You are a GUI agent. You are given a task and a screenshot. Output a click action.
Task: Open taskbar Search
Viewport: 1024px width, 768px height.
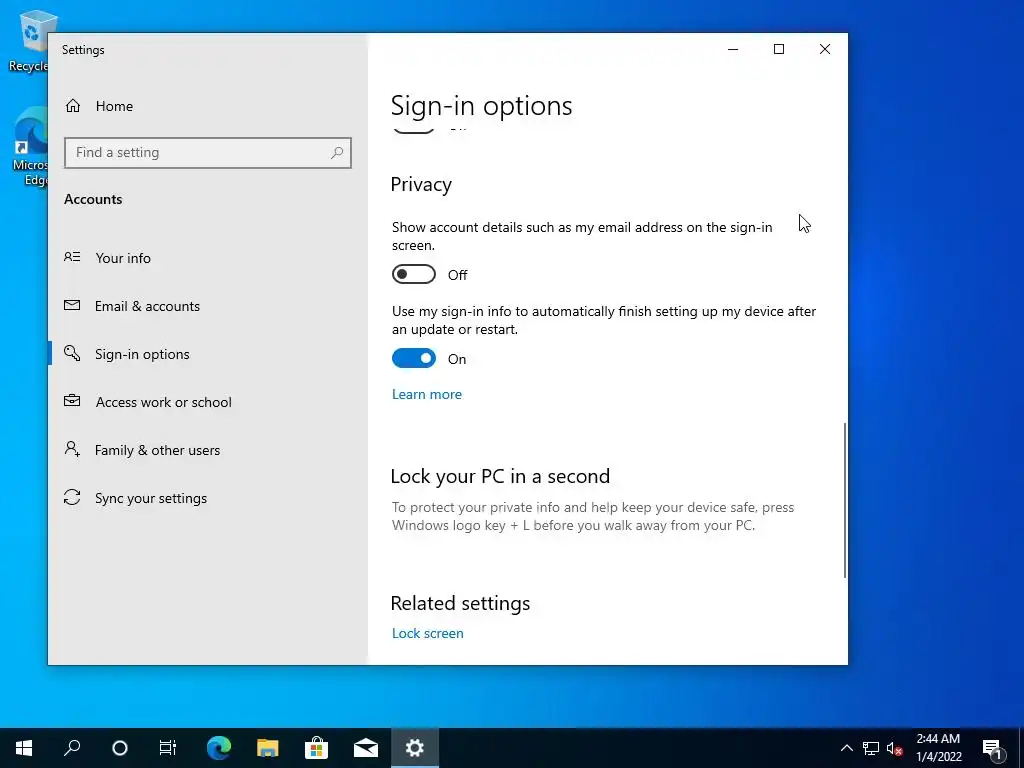[72, 748]
